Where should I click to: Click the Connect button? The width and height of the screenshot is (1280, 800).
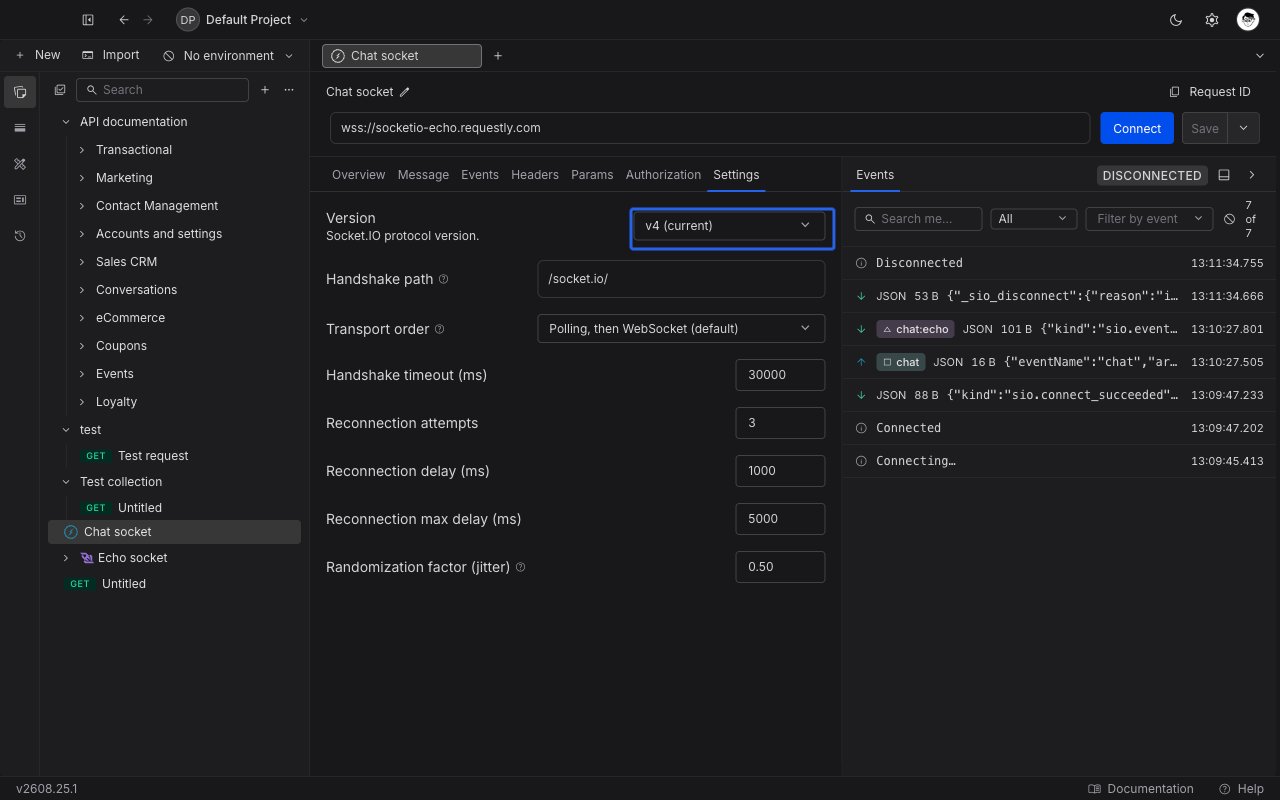(x=1137, y=128)
